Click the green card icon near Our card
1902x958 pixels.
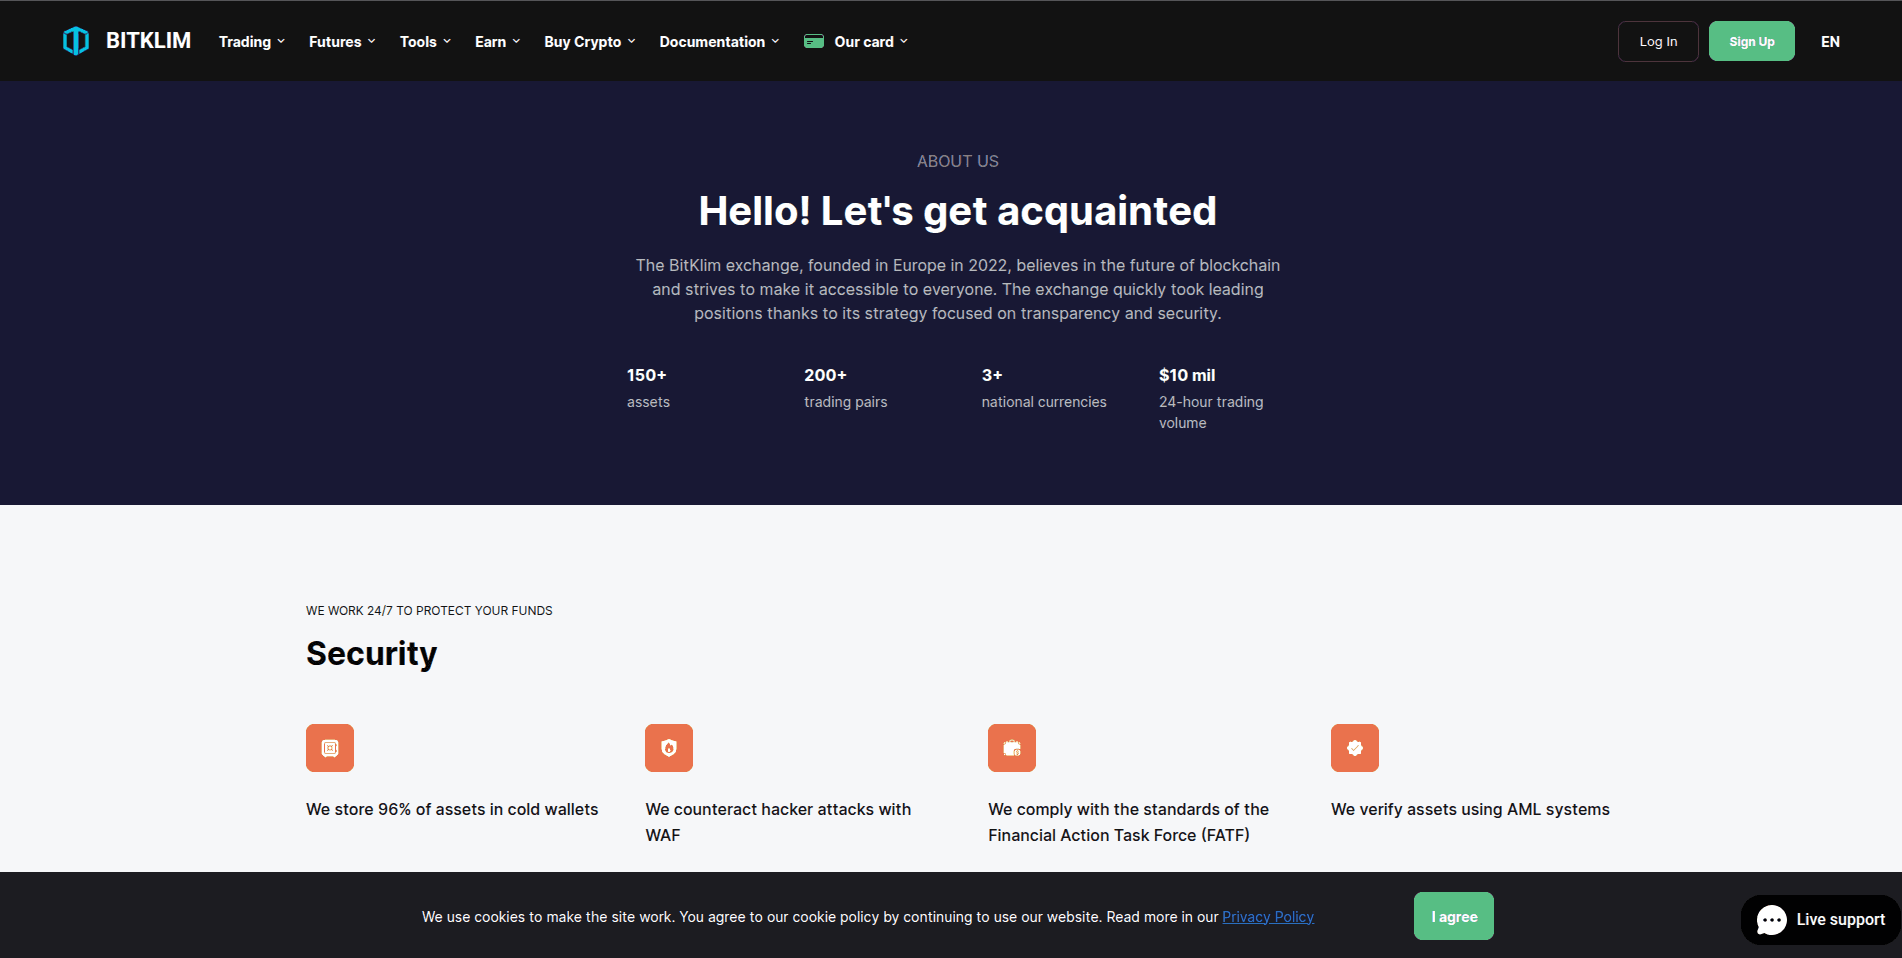click(x=814, y=41)
